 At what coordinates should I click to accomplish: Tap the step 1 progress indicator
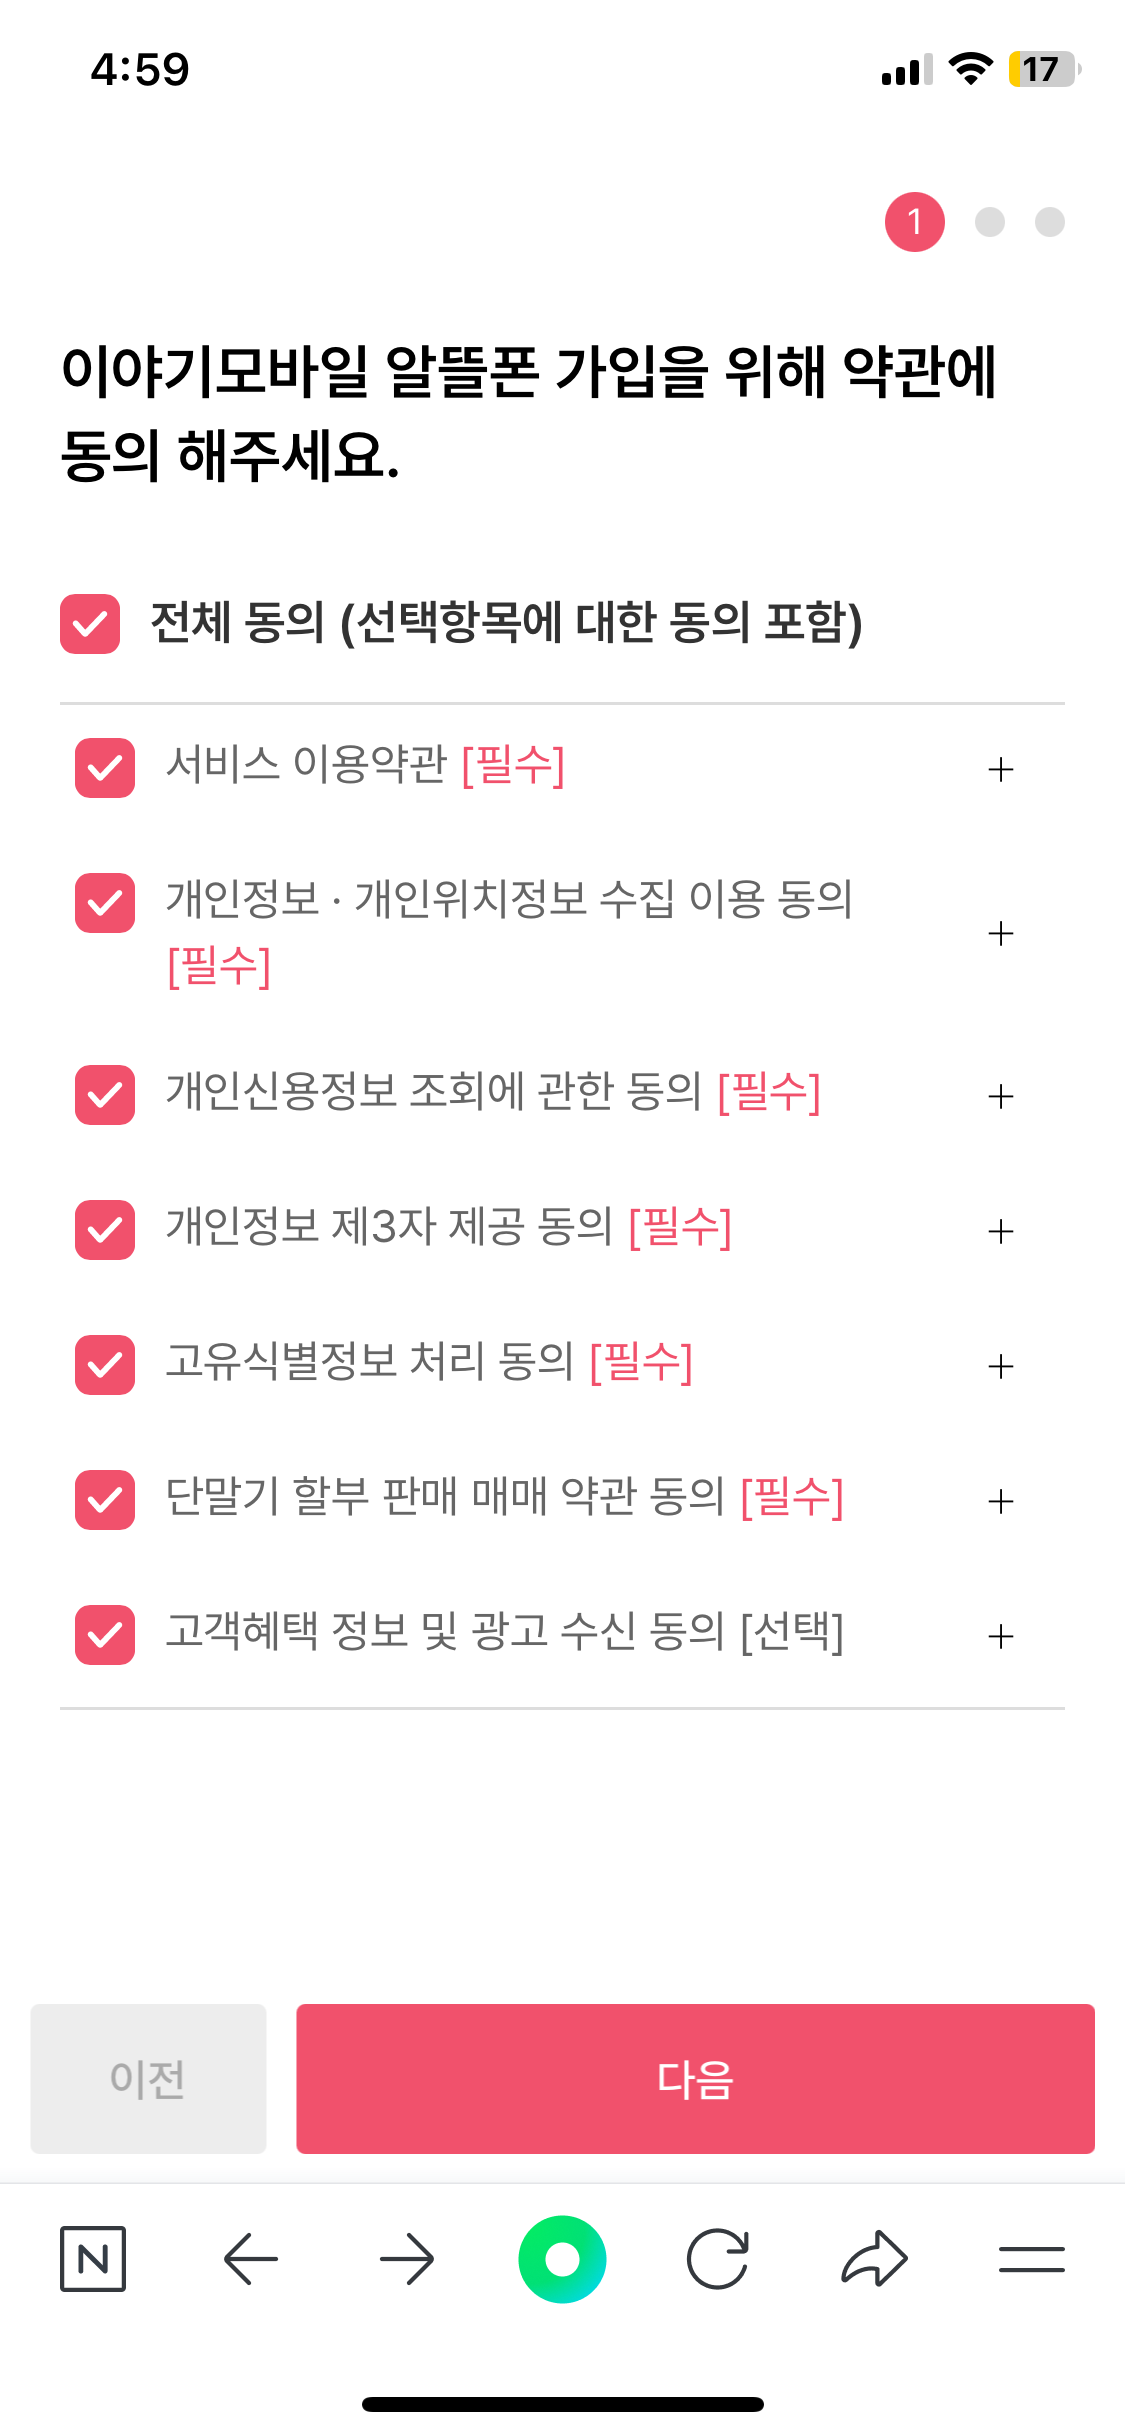tap(914, 222)
